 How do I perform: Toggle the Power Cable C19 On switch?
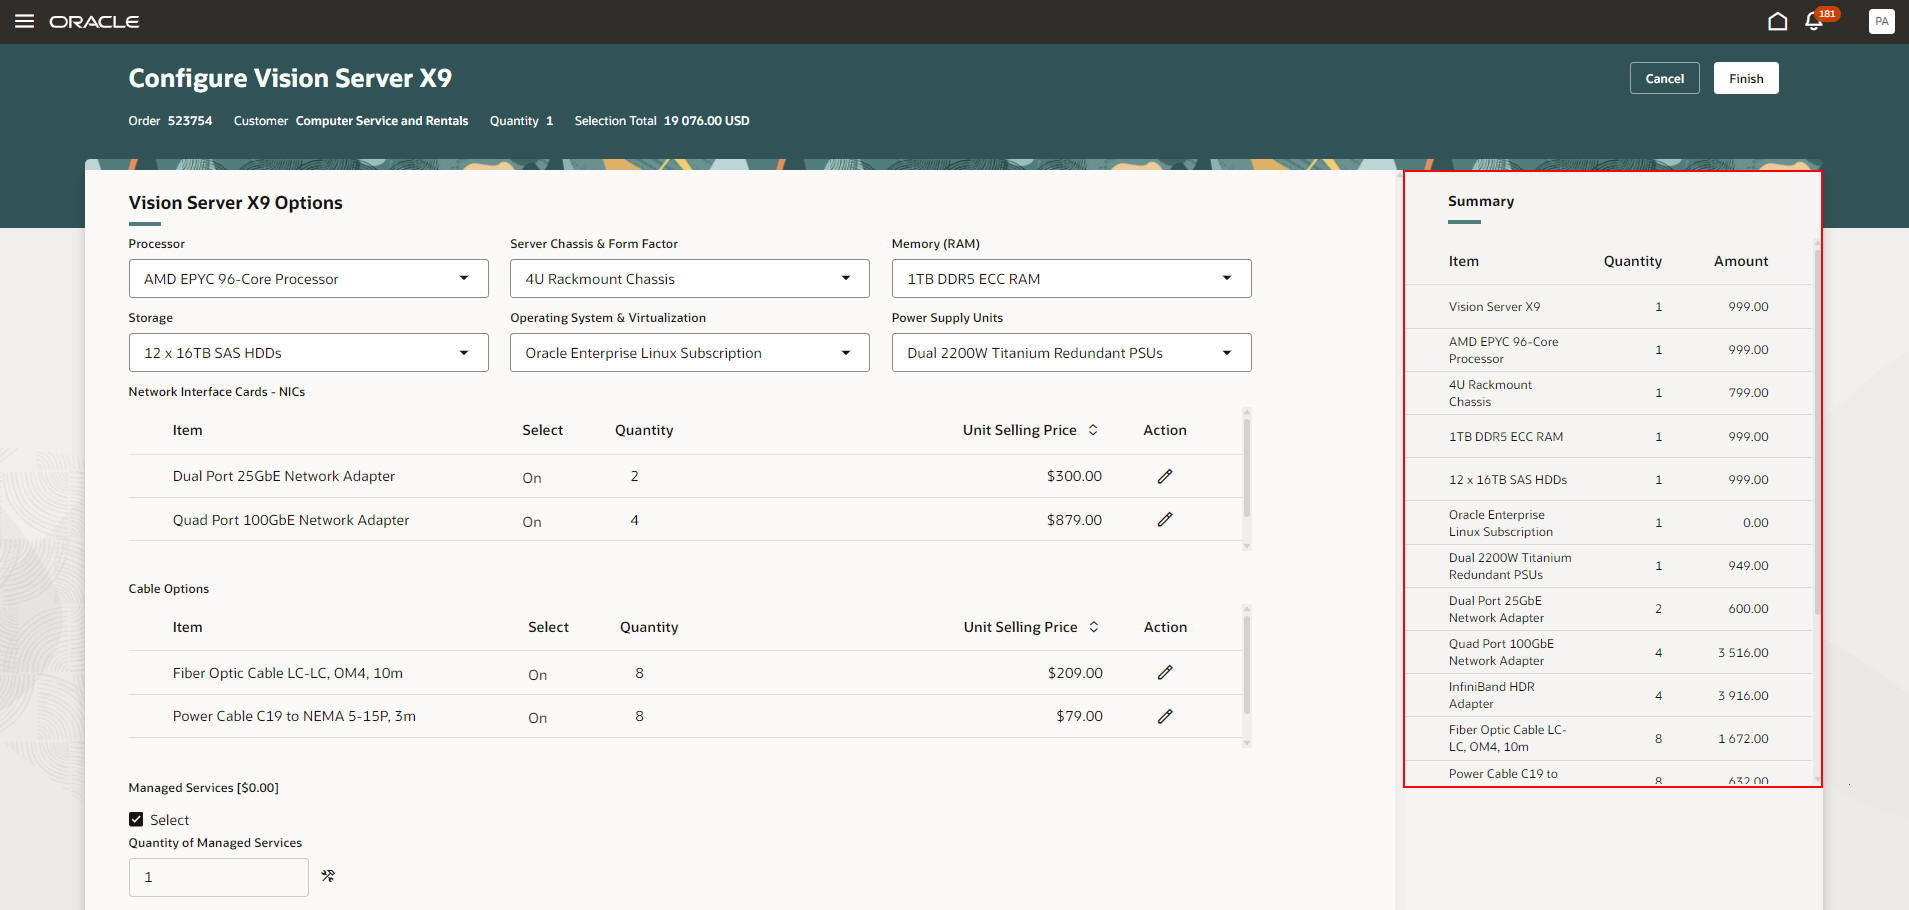(x=537, y=718)
